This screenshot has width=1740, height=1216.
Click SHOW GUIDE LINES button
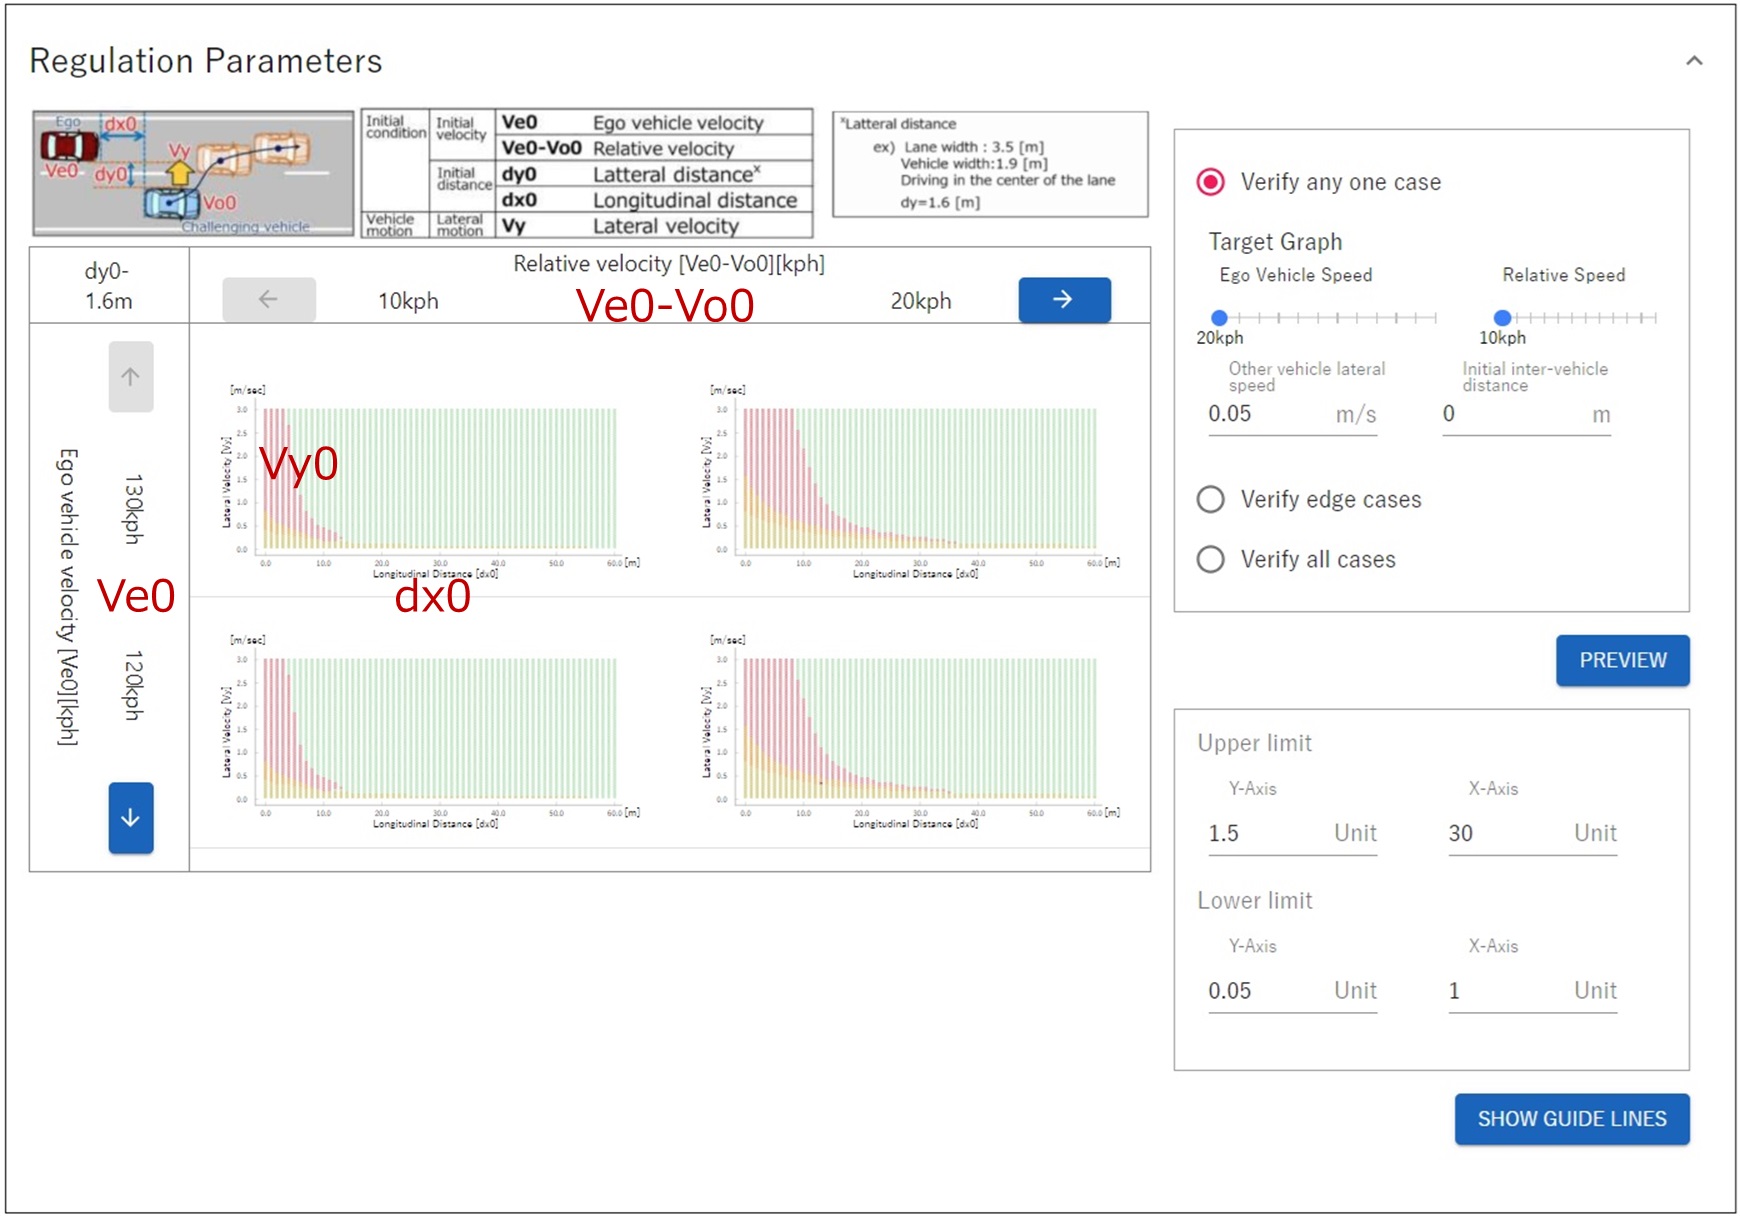coord(1571,1119)
